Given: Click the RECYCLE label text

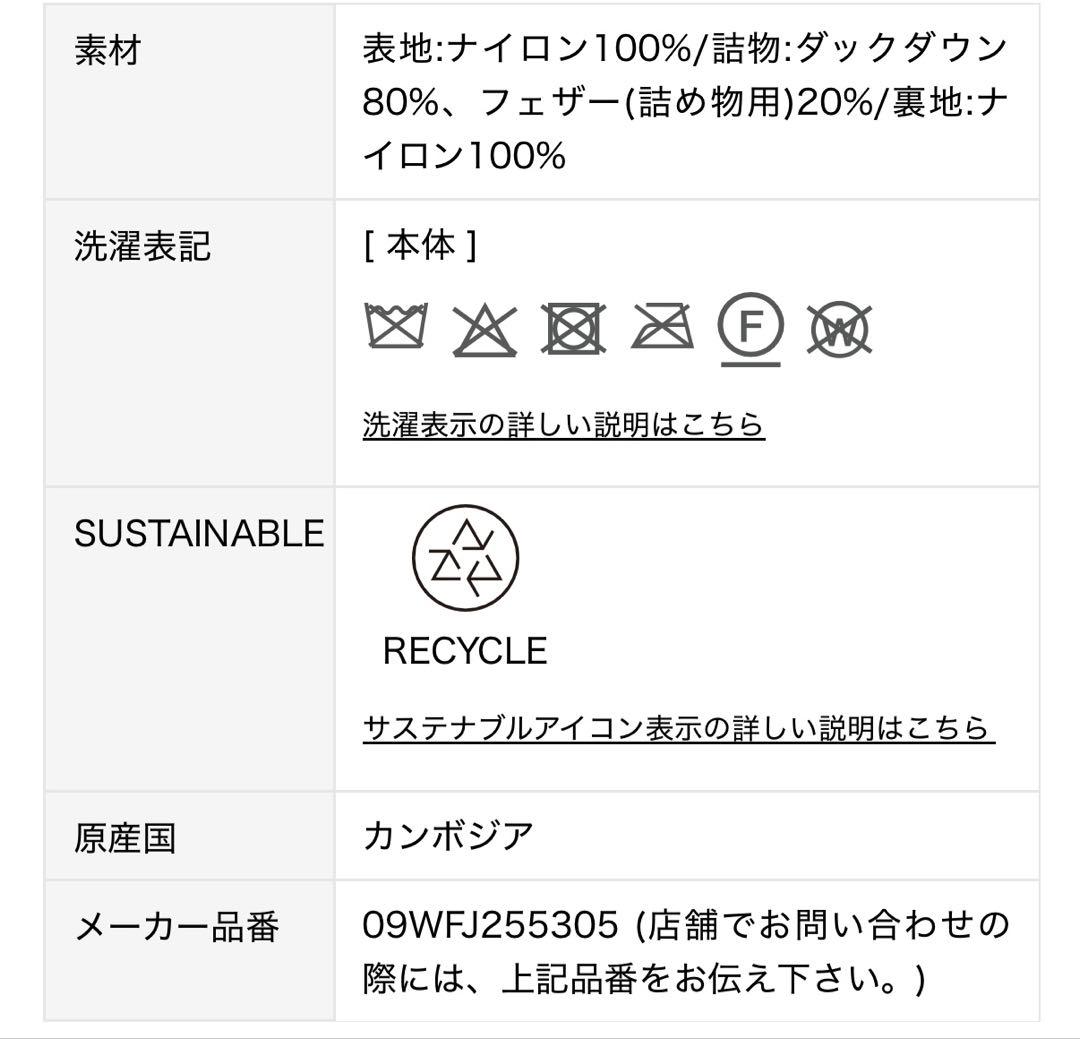Looking at the screenshot, I should tap(465, 651).
